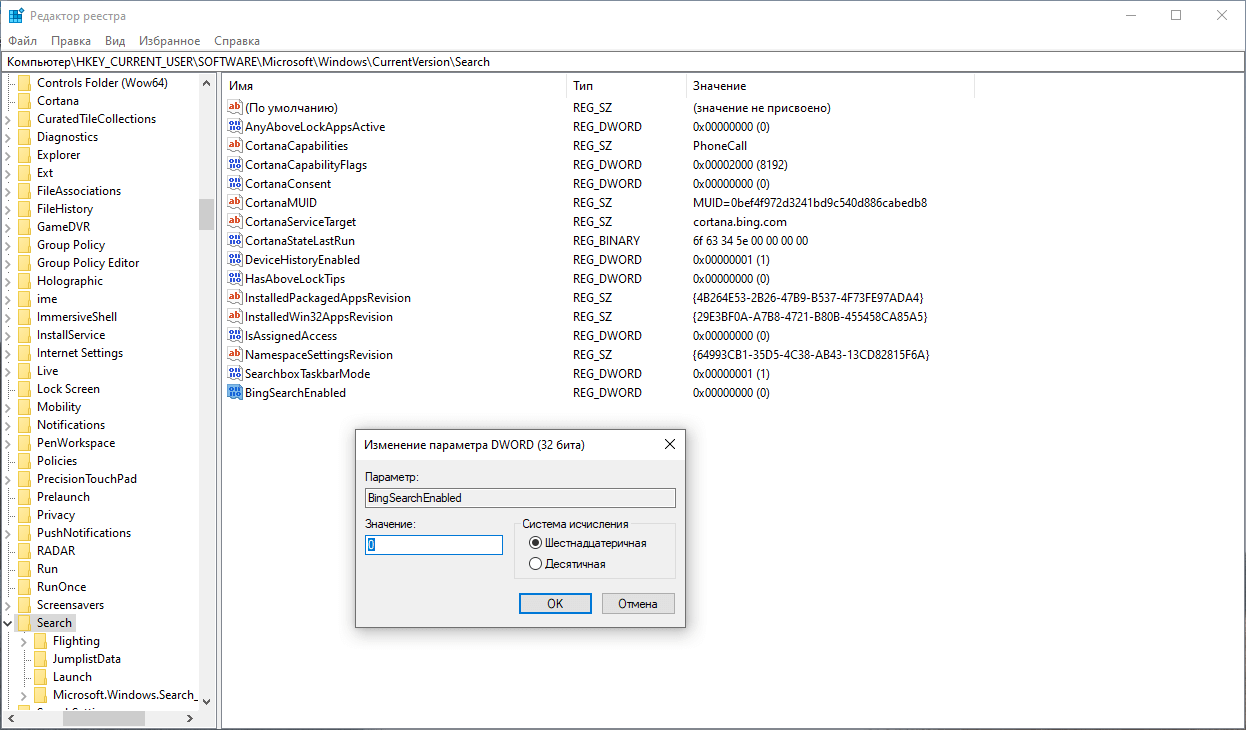Click the SearchboxTaskbarMode DWORD icon
Viewport: 1246px width, 730px height.
(x=235, y=374)
